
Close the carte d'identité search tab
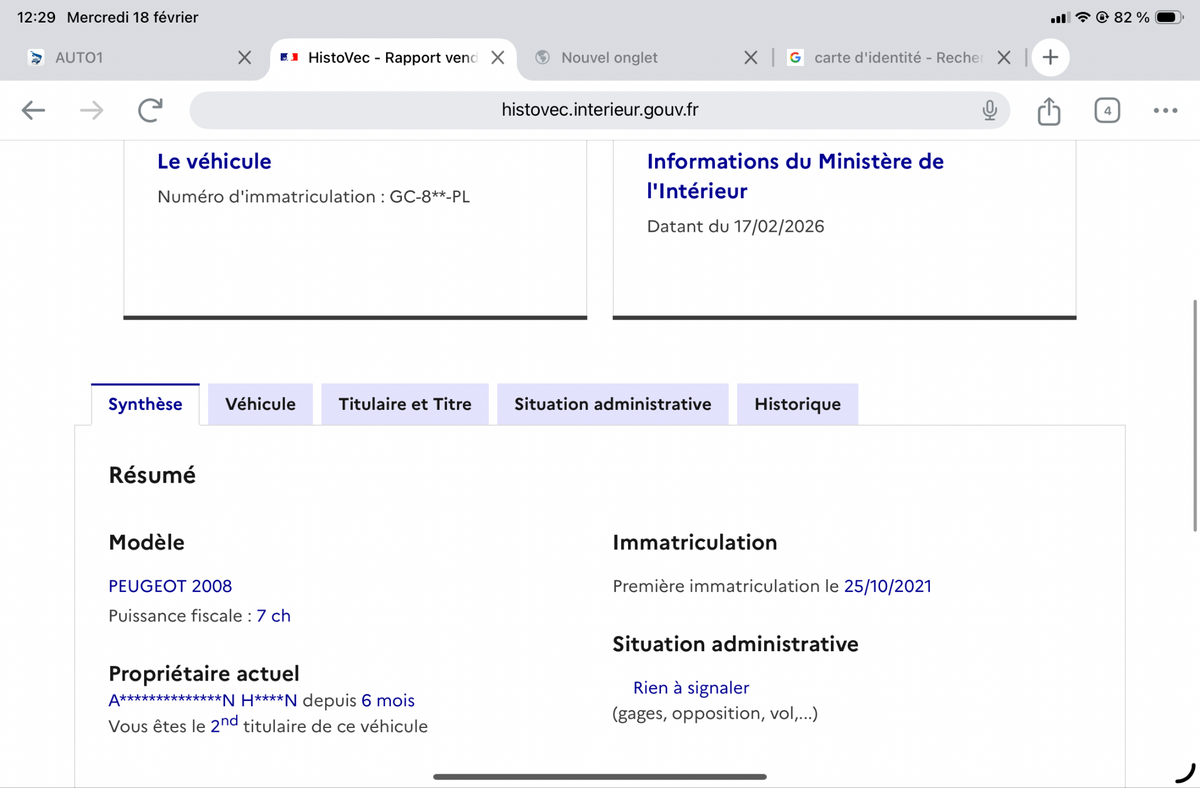[x=1004, y=58]
